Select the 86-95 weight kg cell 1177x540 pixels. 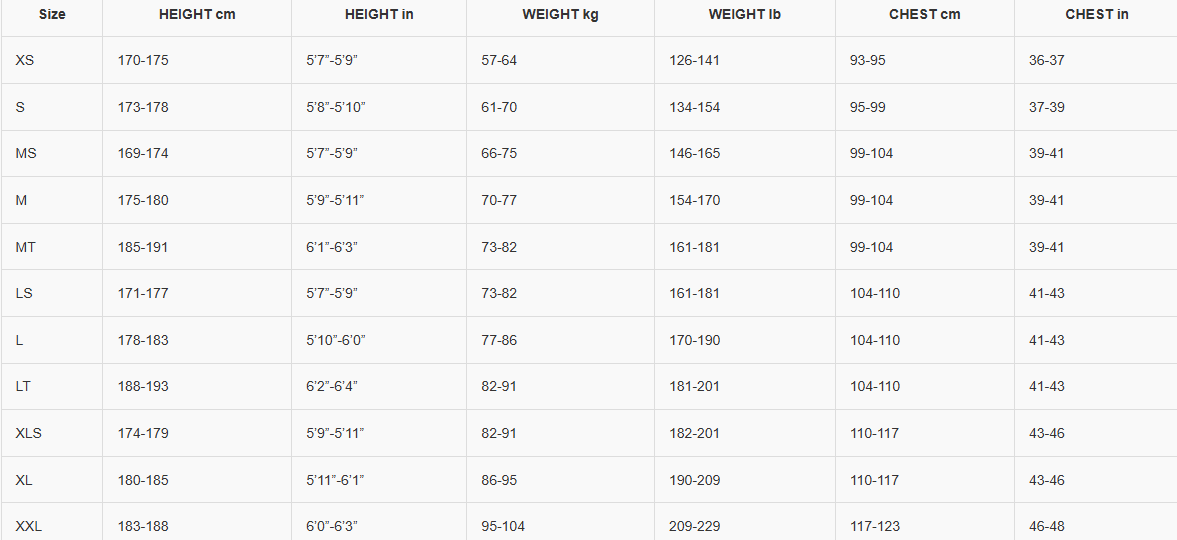499,480
